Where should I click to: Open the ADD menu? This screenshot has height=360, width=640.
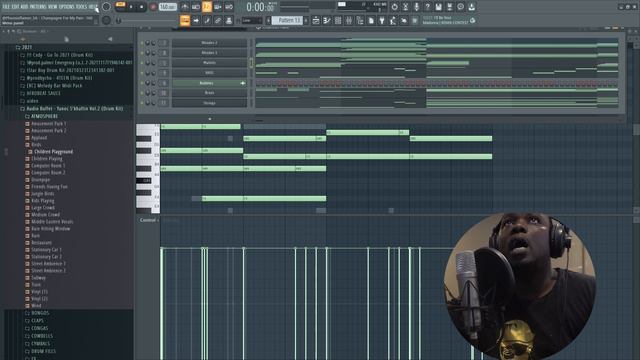pos(24,7)
